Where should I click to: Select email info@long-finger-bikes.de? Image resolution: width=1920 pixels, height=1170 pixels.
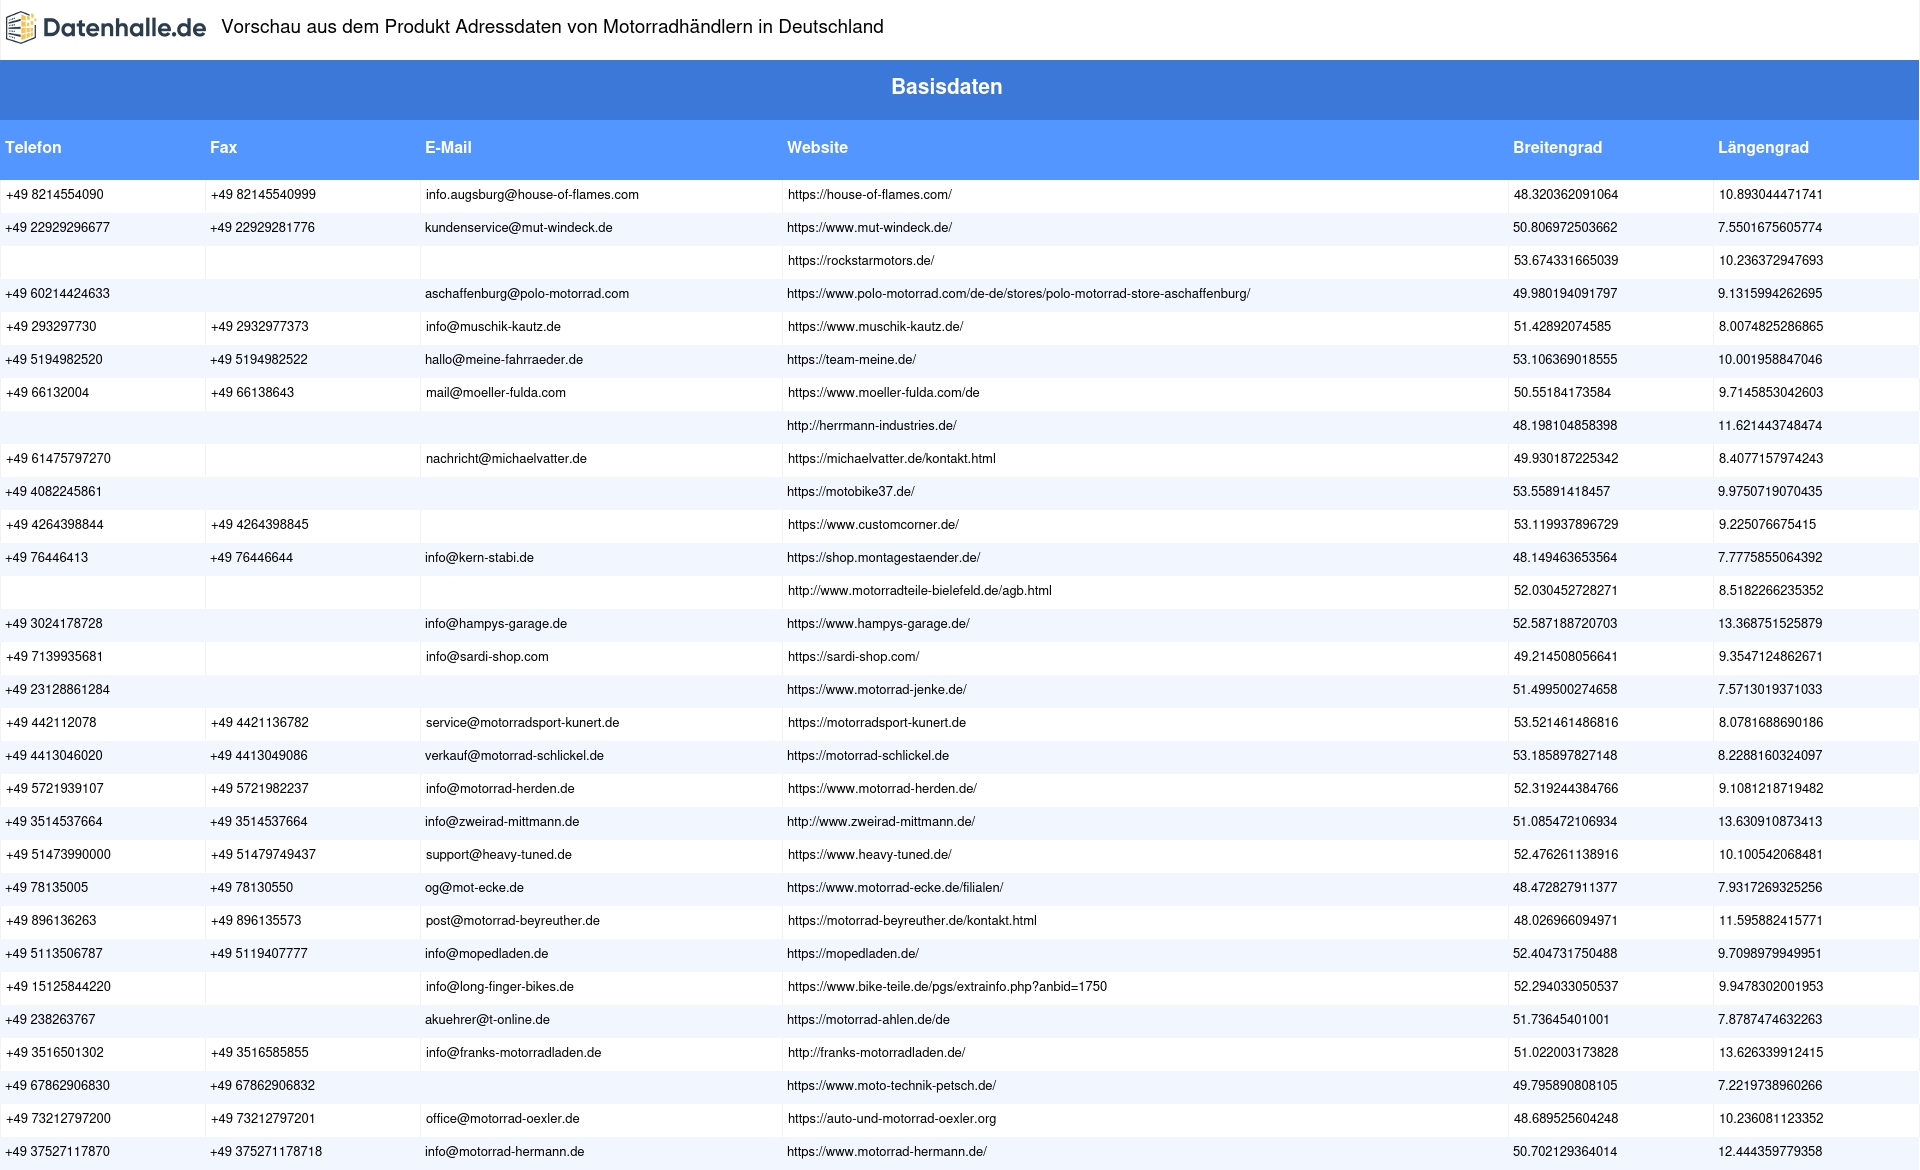point(499,987)
